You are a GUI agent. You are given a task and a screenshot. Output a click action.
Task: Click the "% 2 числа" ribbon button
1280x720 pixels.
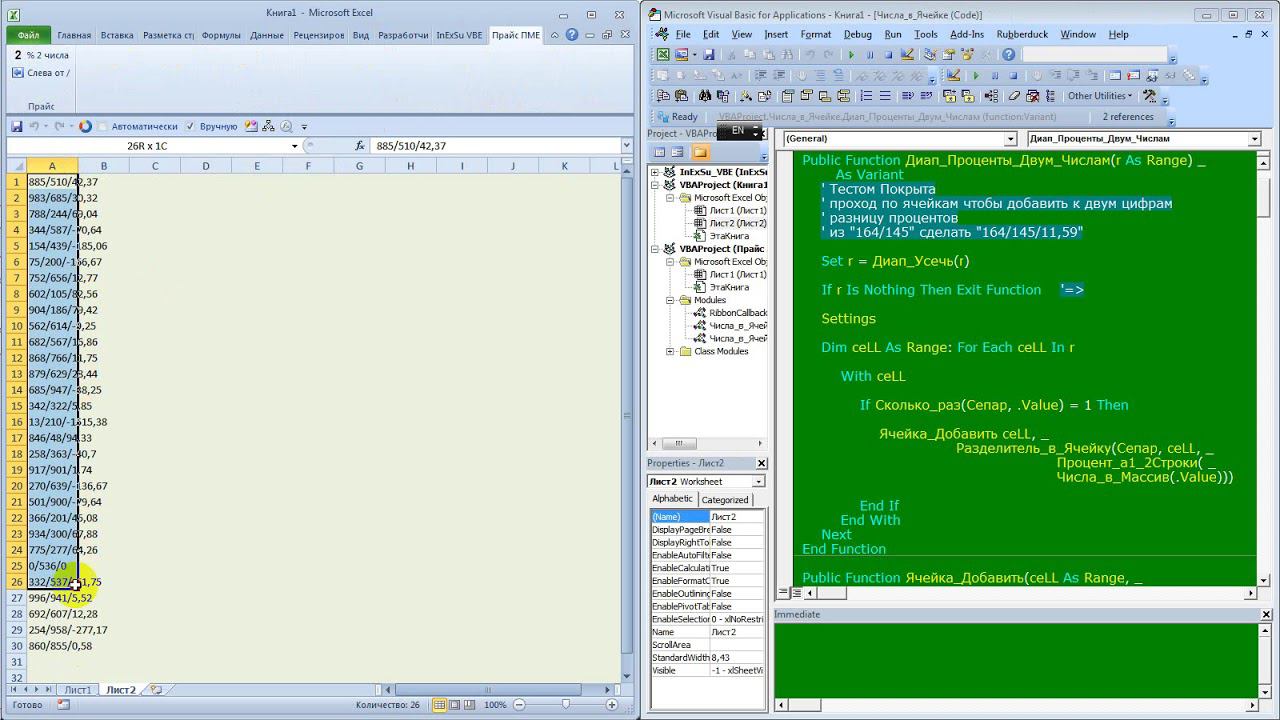point(42,55)
